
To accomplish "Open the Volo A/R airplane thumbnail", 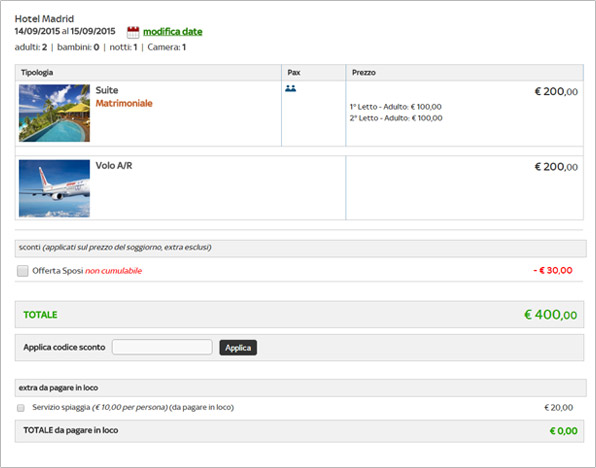I will (x=54, y=189).
